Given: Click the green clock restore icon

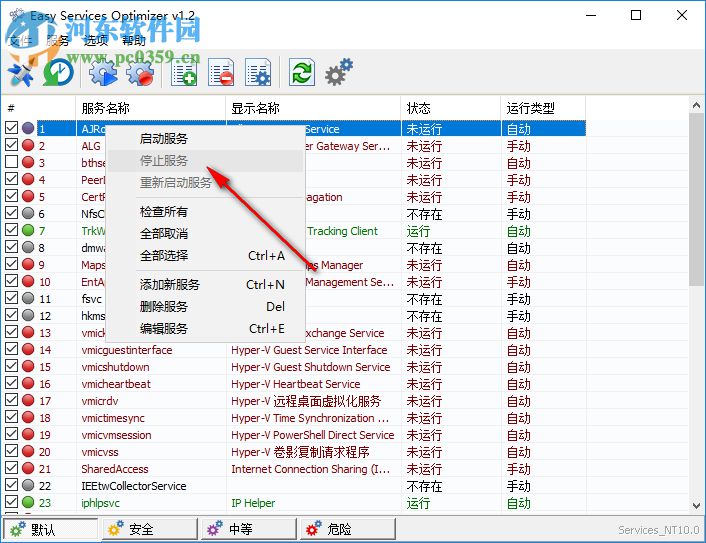Looking at the screenshot, I should (x=58, y=72).
